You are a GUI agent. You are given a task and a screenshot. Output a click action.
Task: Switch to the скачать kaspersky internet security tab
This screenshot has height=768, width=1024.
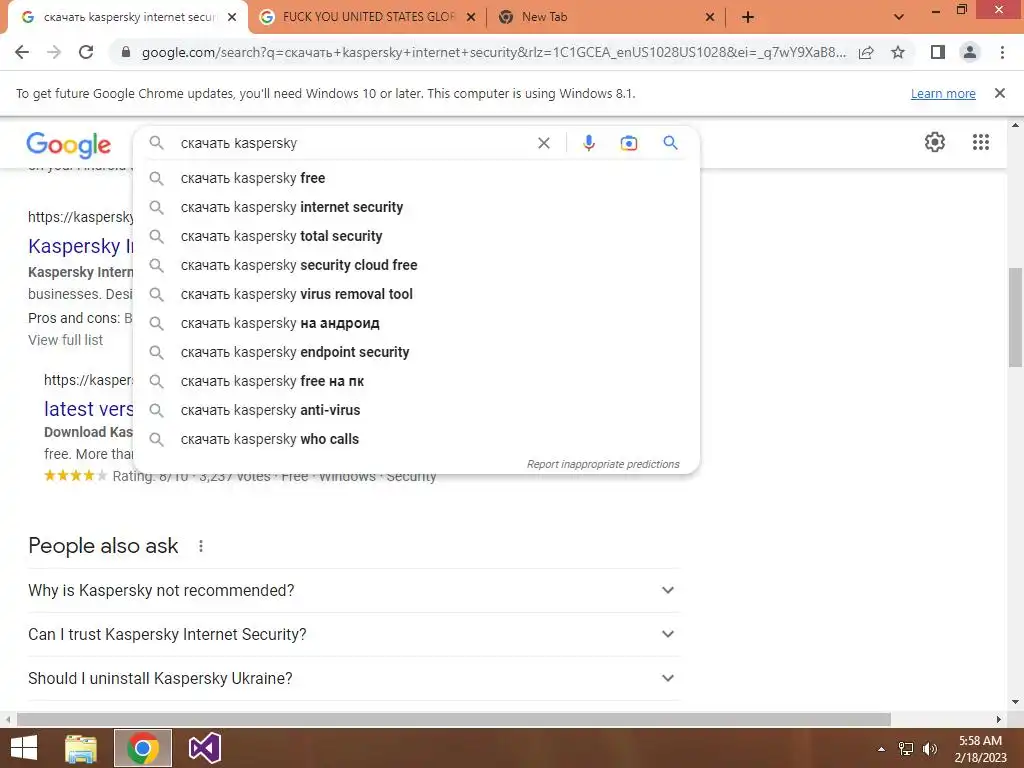pyautogui.click(x=129, y=17)
